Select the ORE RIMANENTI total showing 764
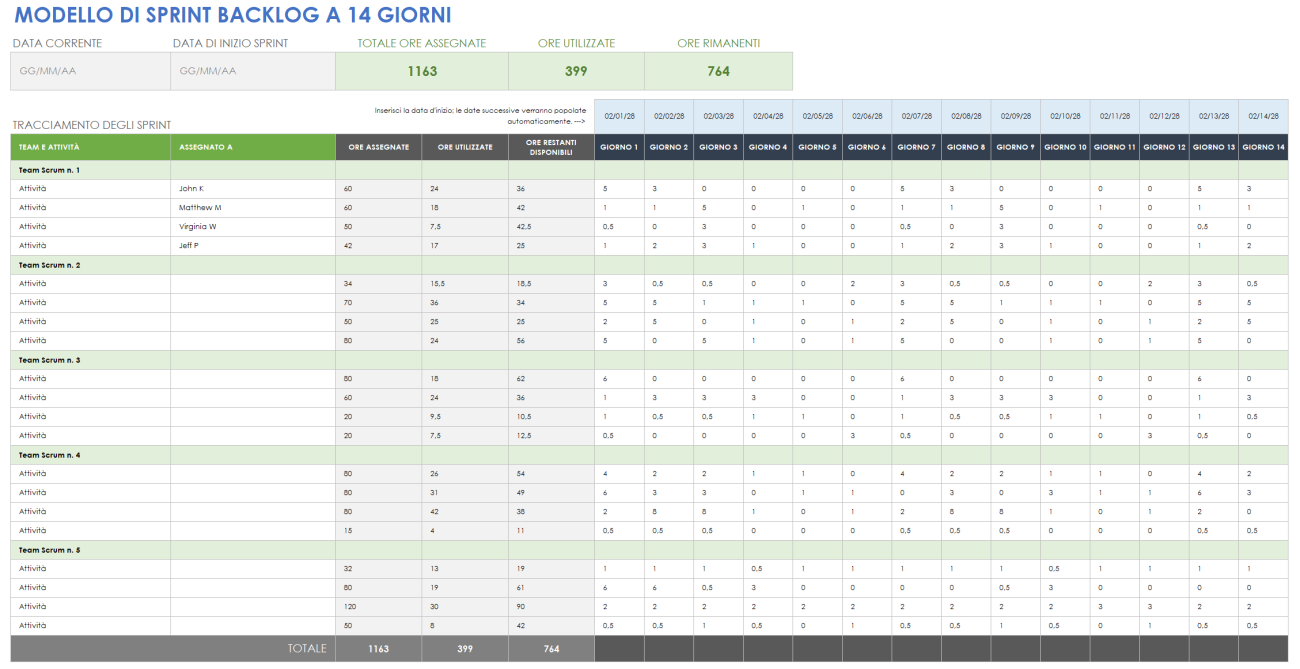The height and width of the screenshot is (669, 1300). click(718, 70)
